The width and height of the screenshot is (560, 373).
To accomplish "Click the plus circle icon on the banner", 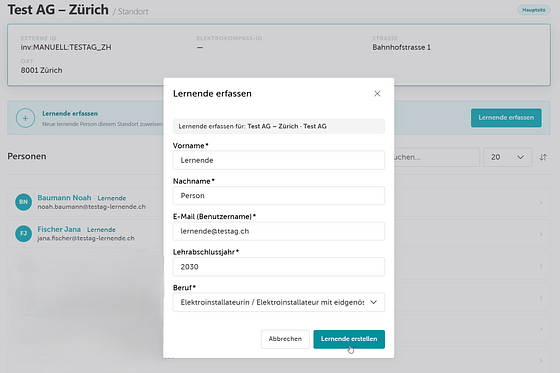I will point(25,118).
